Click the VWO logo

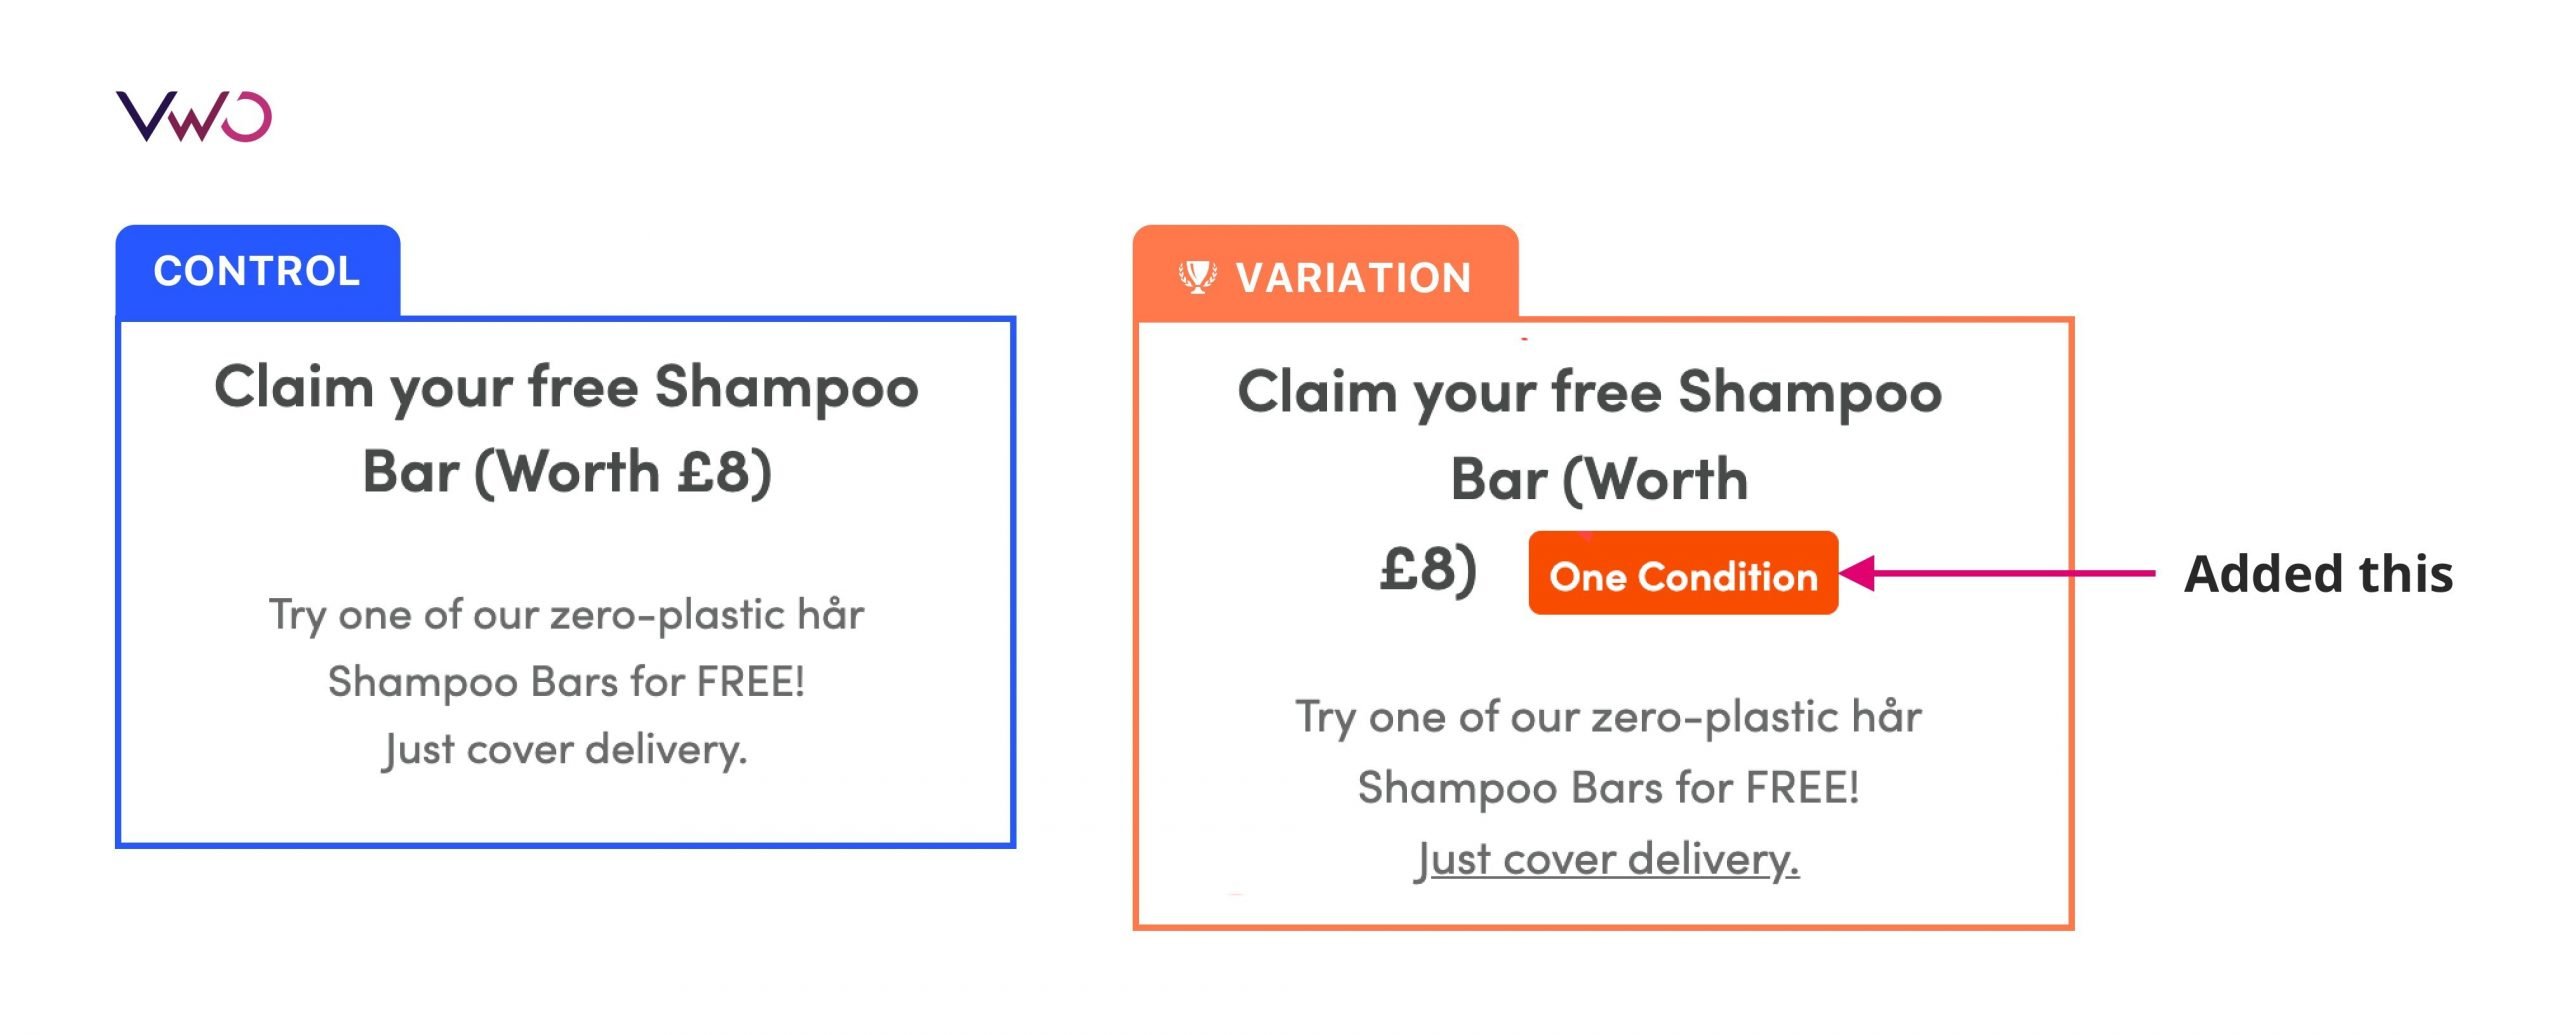[x=194, y=117]
